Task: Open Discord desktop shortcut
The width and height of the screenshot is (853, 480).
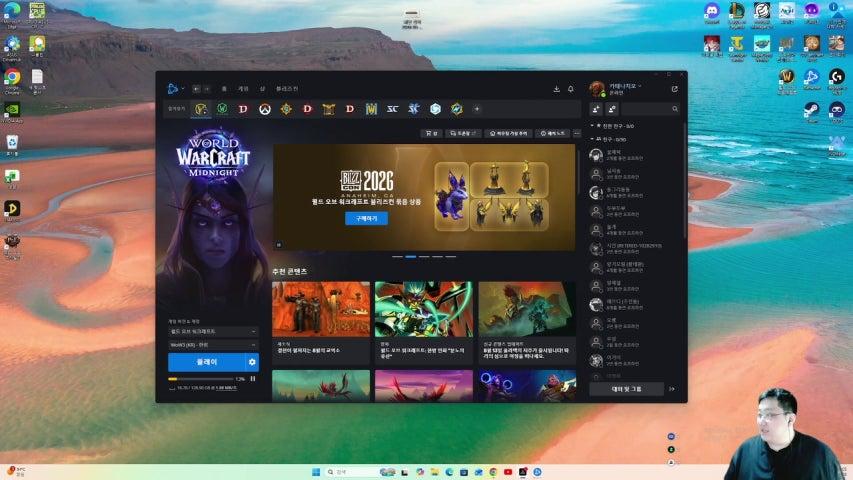Action: coord(712,13)
